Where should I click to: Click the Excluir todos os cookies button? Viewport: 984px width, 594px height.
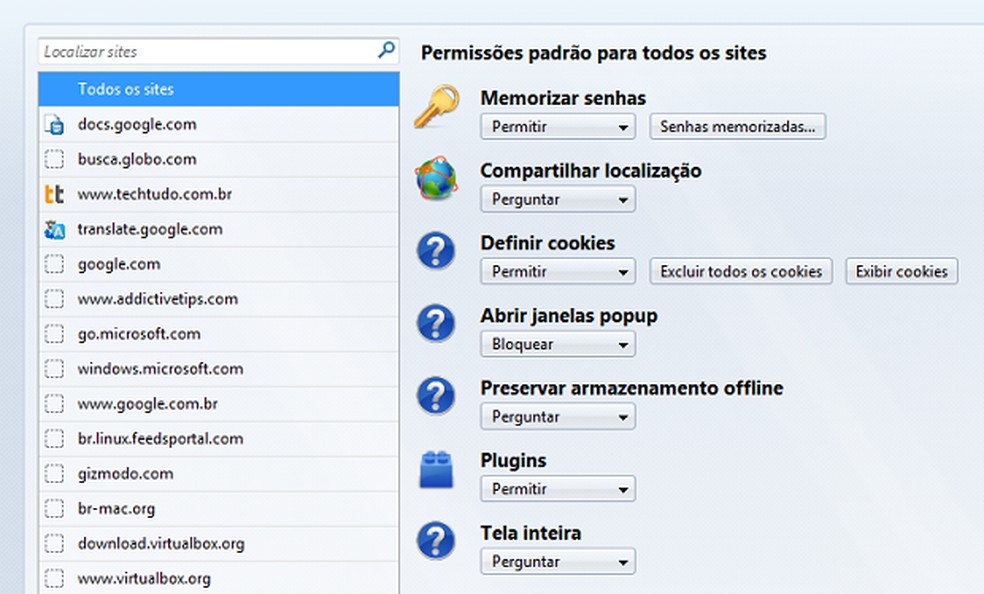pyautogui.click(x=740, y=271)
